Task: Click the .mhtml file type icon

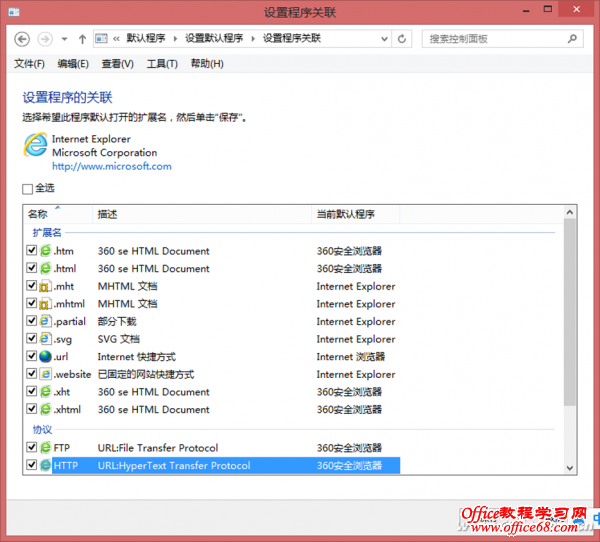Action: (x=46, y=304)
